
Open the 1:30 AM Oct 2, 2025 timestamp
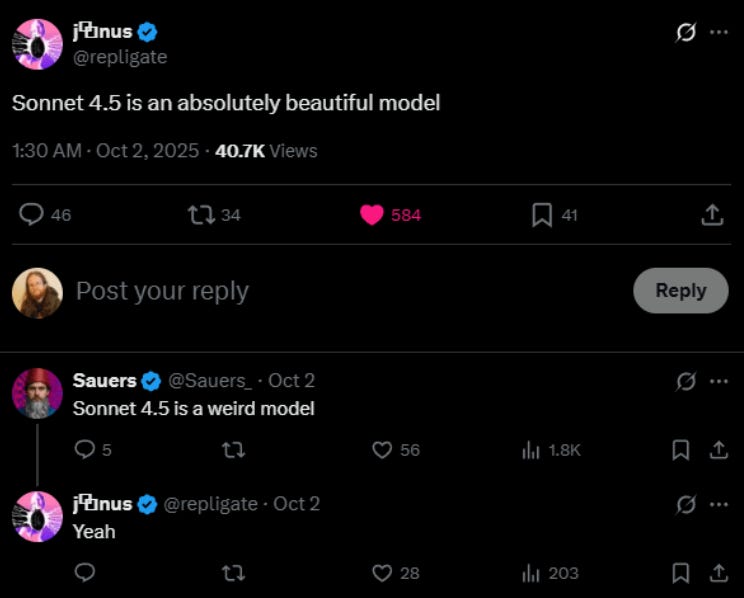(106, 151)
